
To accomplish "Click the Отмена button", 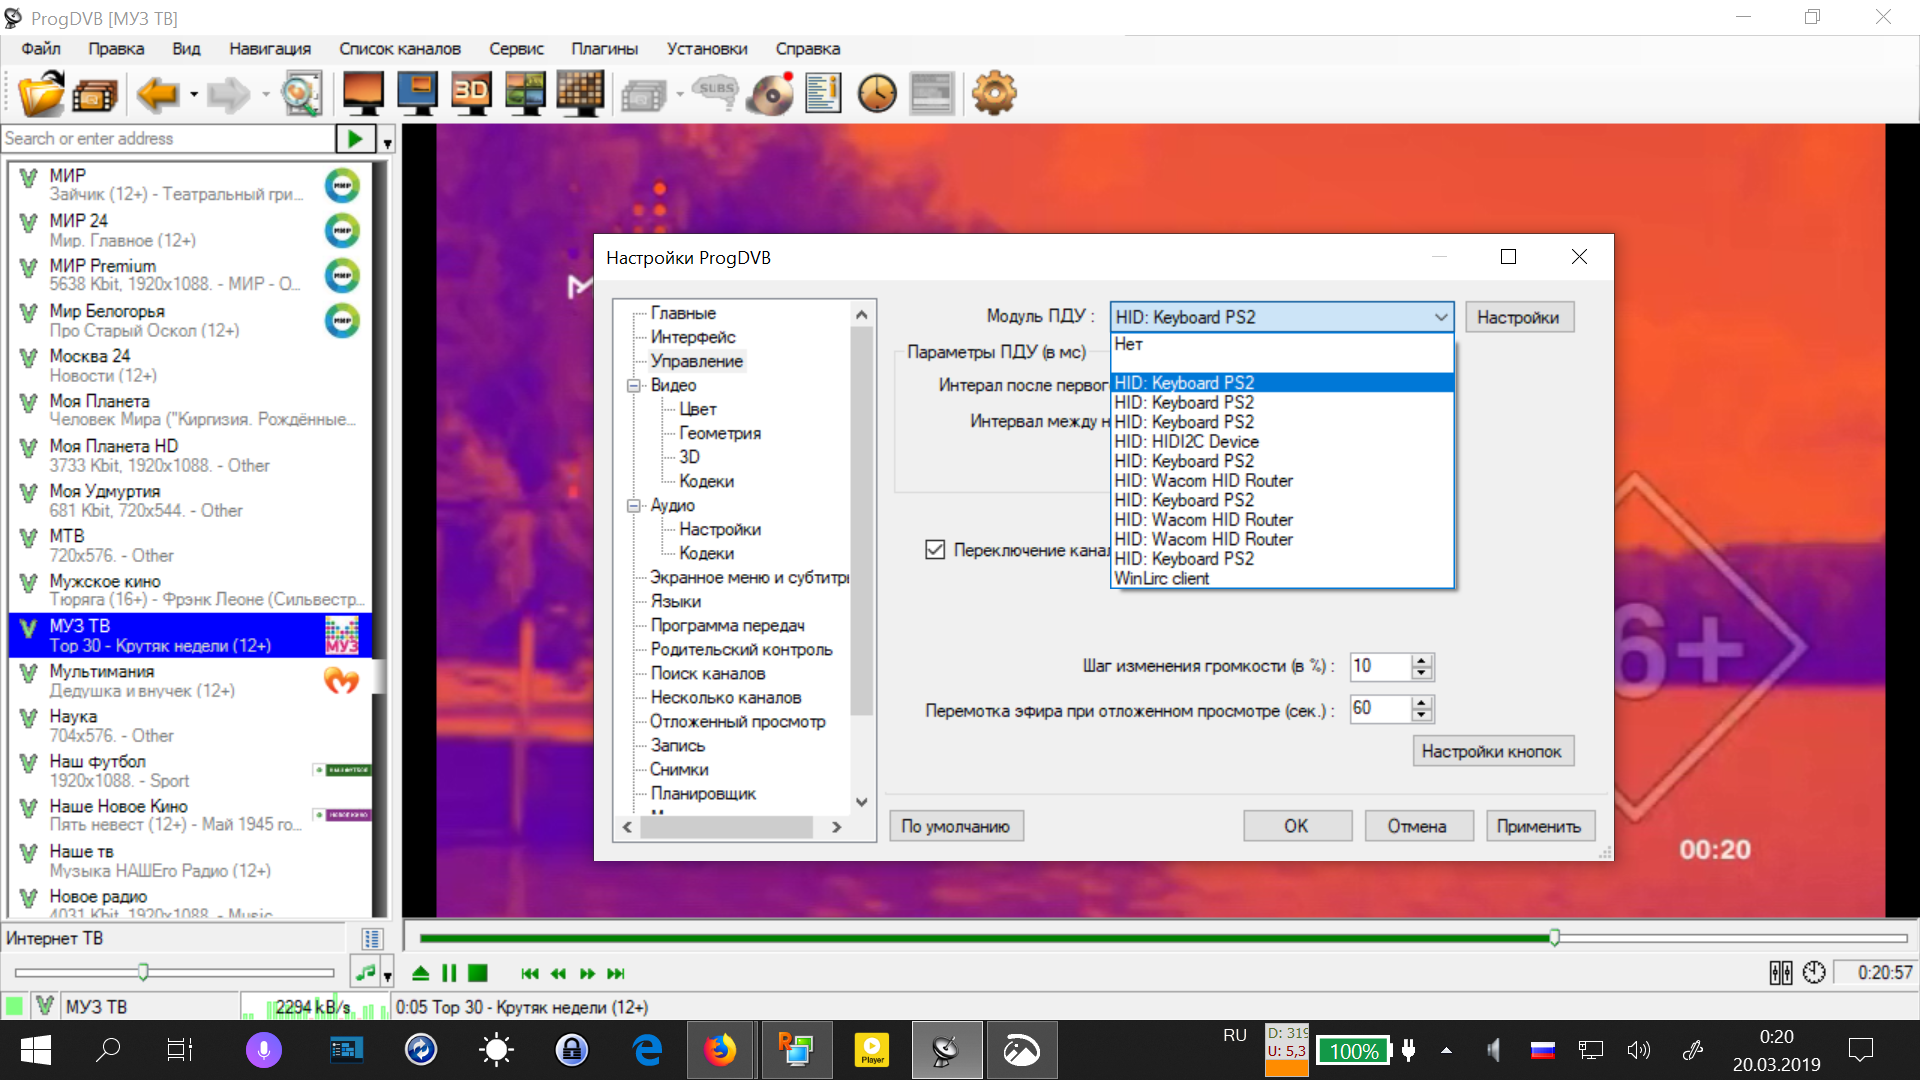I will click(1417, 826).
